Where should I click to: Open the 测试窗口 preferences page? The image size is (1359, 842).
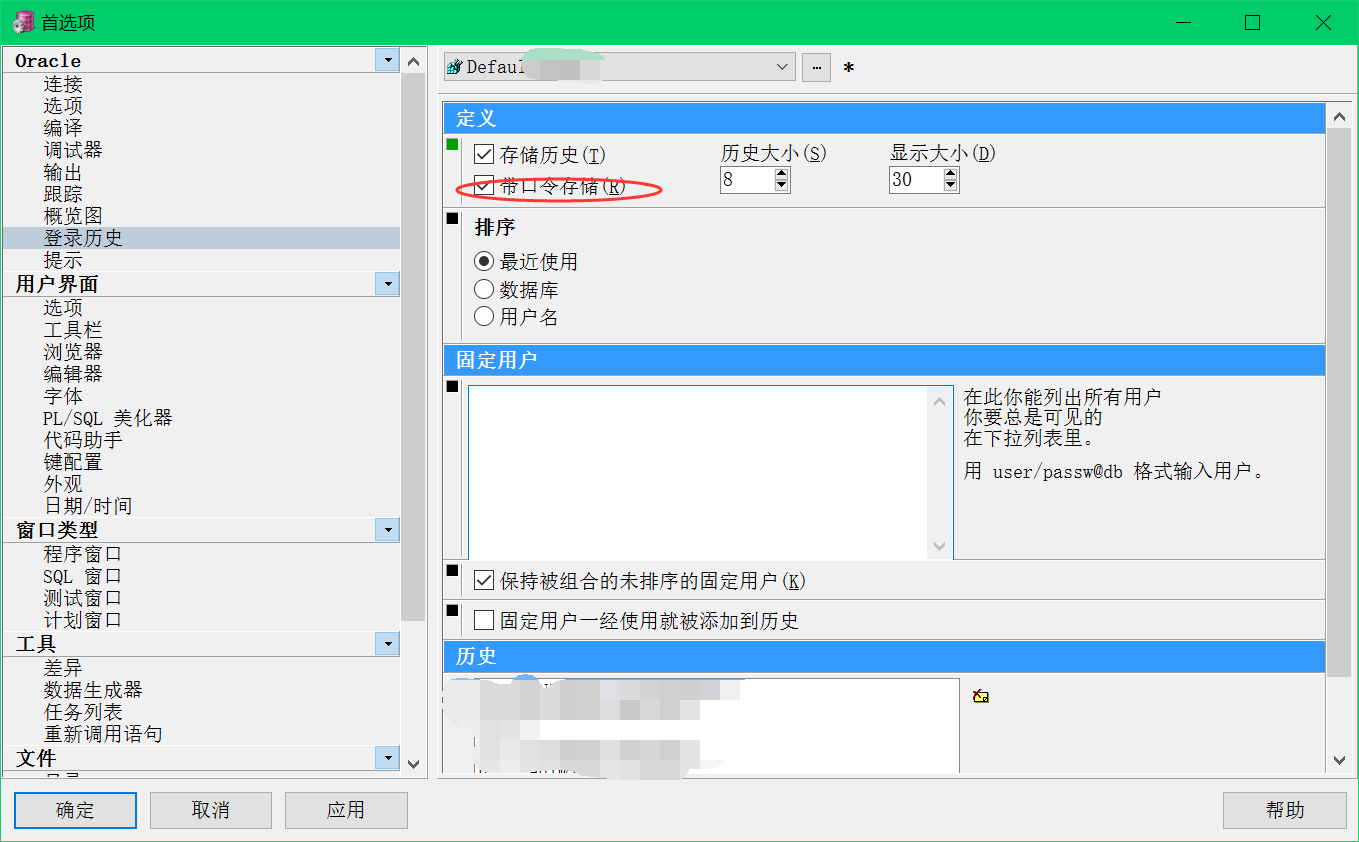click(83, 598)
